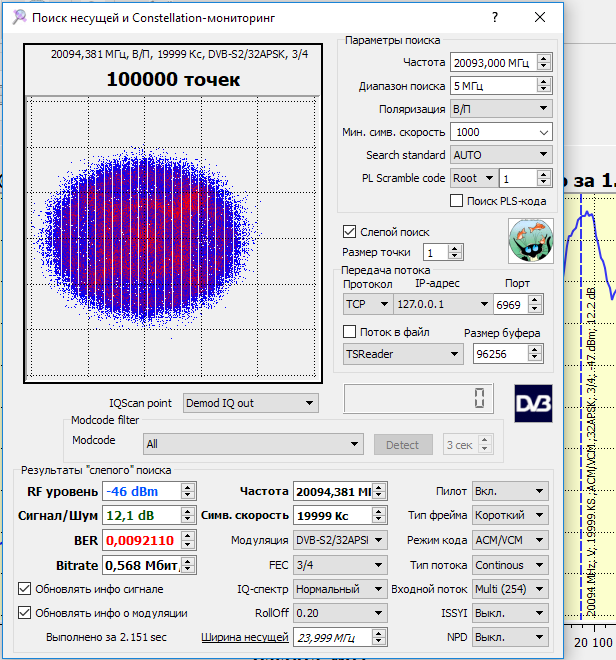Viewport: 616px width, 660px height.
Task: Open the Поляризация dropdown
Action: [x=500, y=109]
